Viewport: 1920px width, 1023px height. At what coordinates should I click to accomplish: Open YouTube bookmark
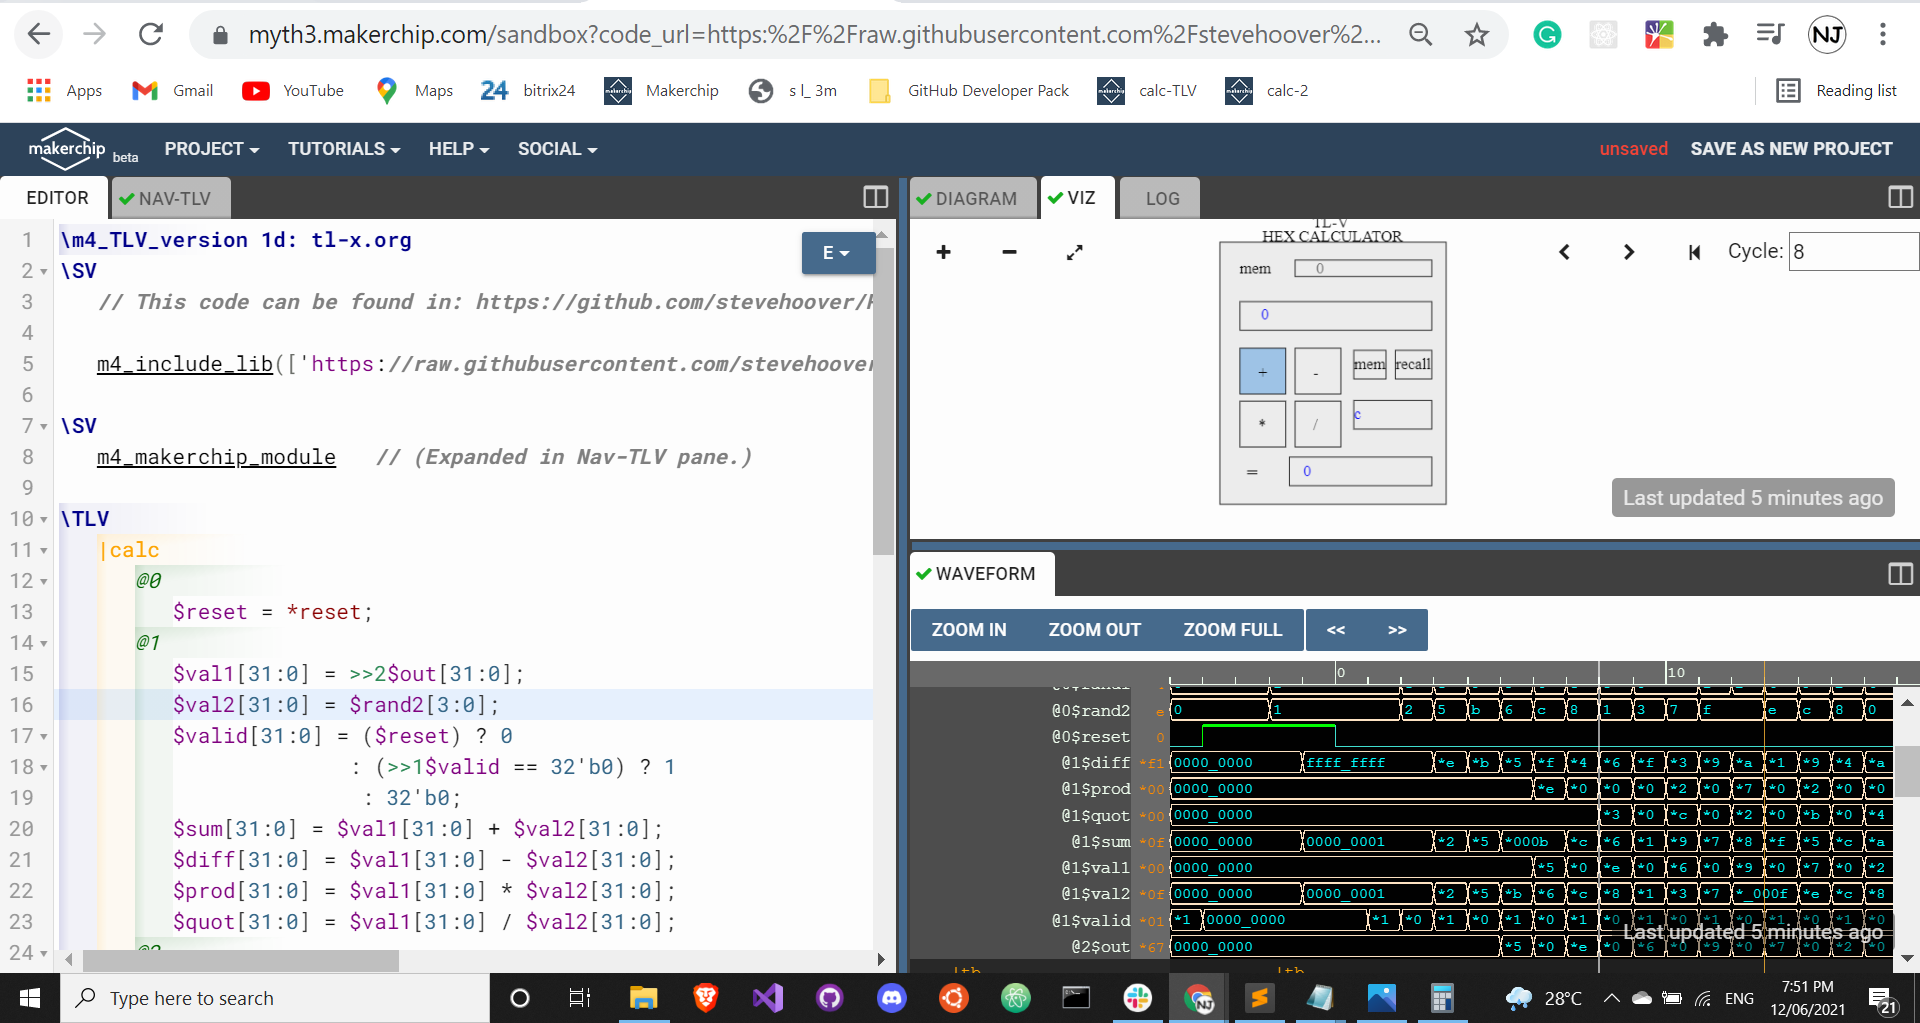click(293, 90)
